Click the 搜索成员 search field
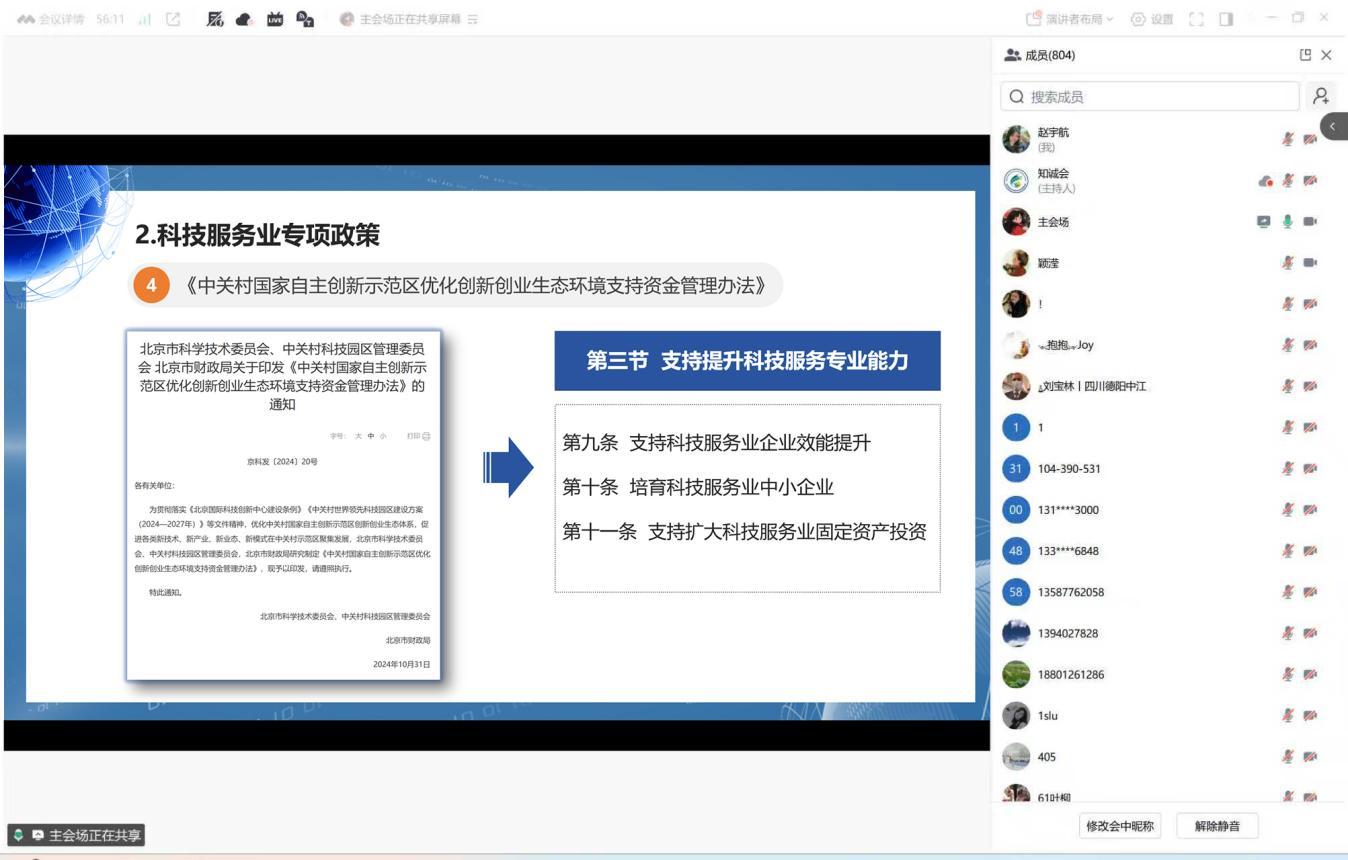 click(x=1150, y=96)
